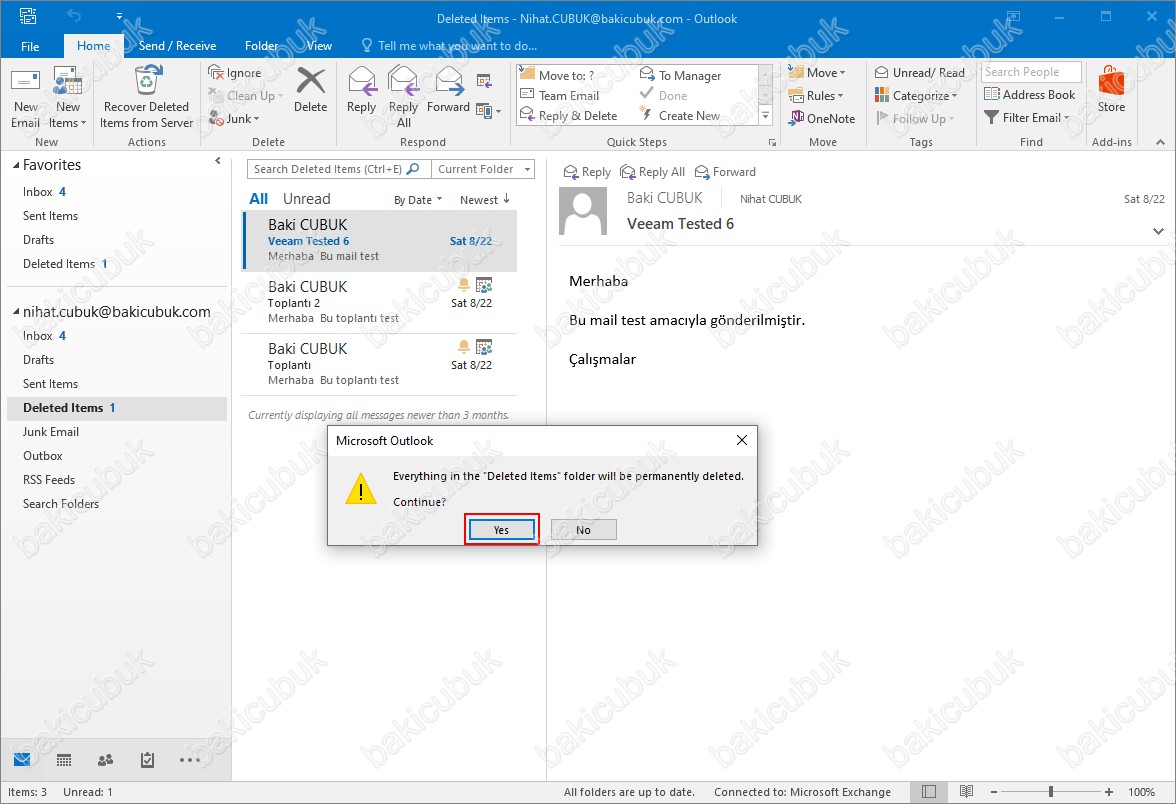The image size is (1176, 804).
Task: Click Recover Deleted Items from Server
Action: tap(146, 98)
